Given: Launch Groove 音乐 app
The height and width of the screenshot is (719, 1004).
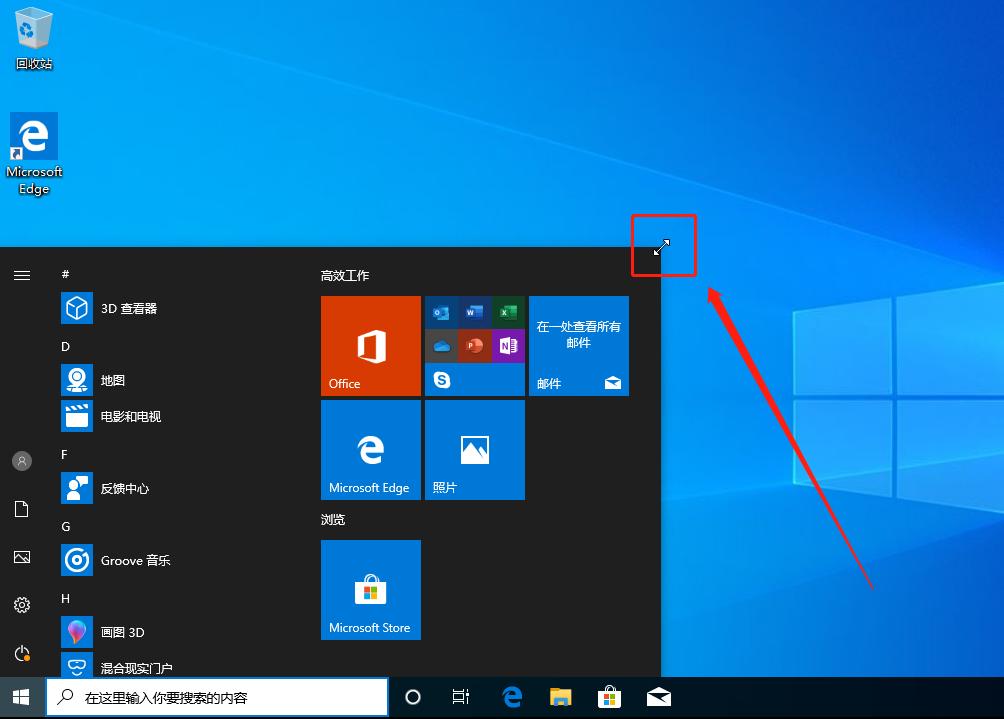Looking at the screenshot, I should click(135, 561).
